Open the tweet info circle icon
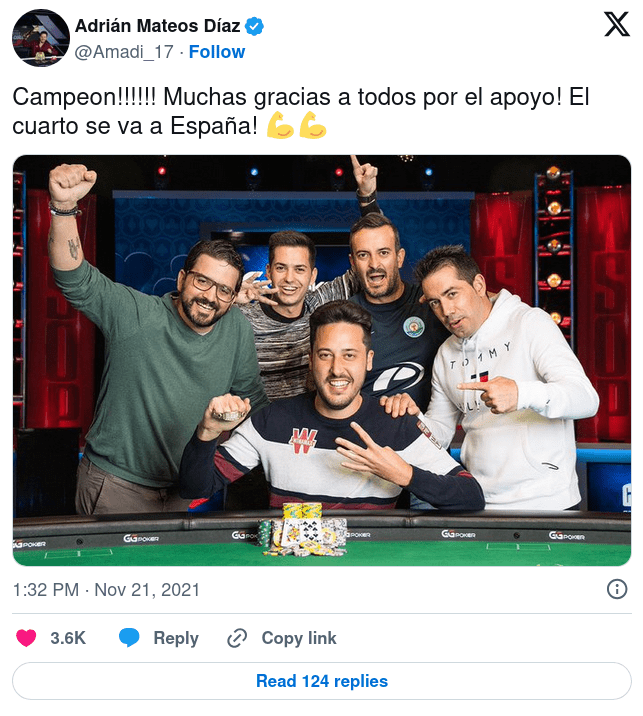The height and width of the screenshot is (716, 643). point(617,589)
